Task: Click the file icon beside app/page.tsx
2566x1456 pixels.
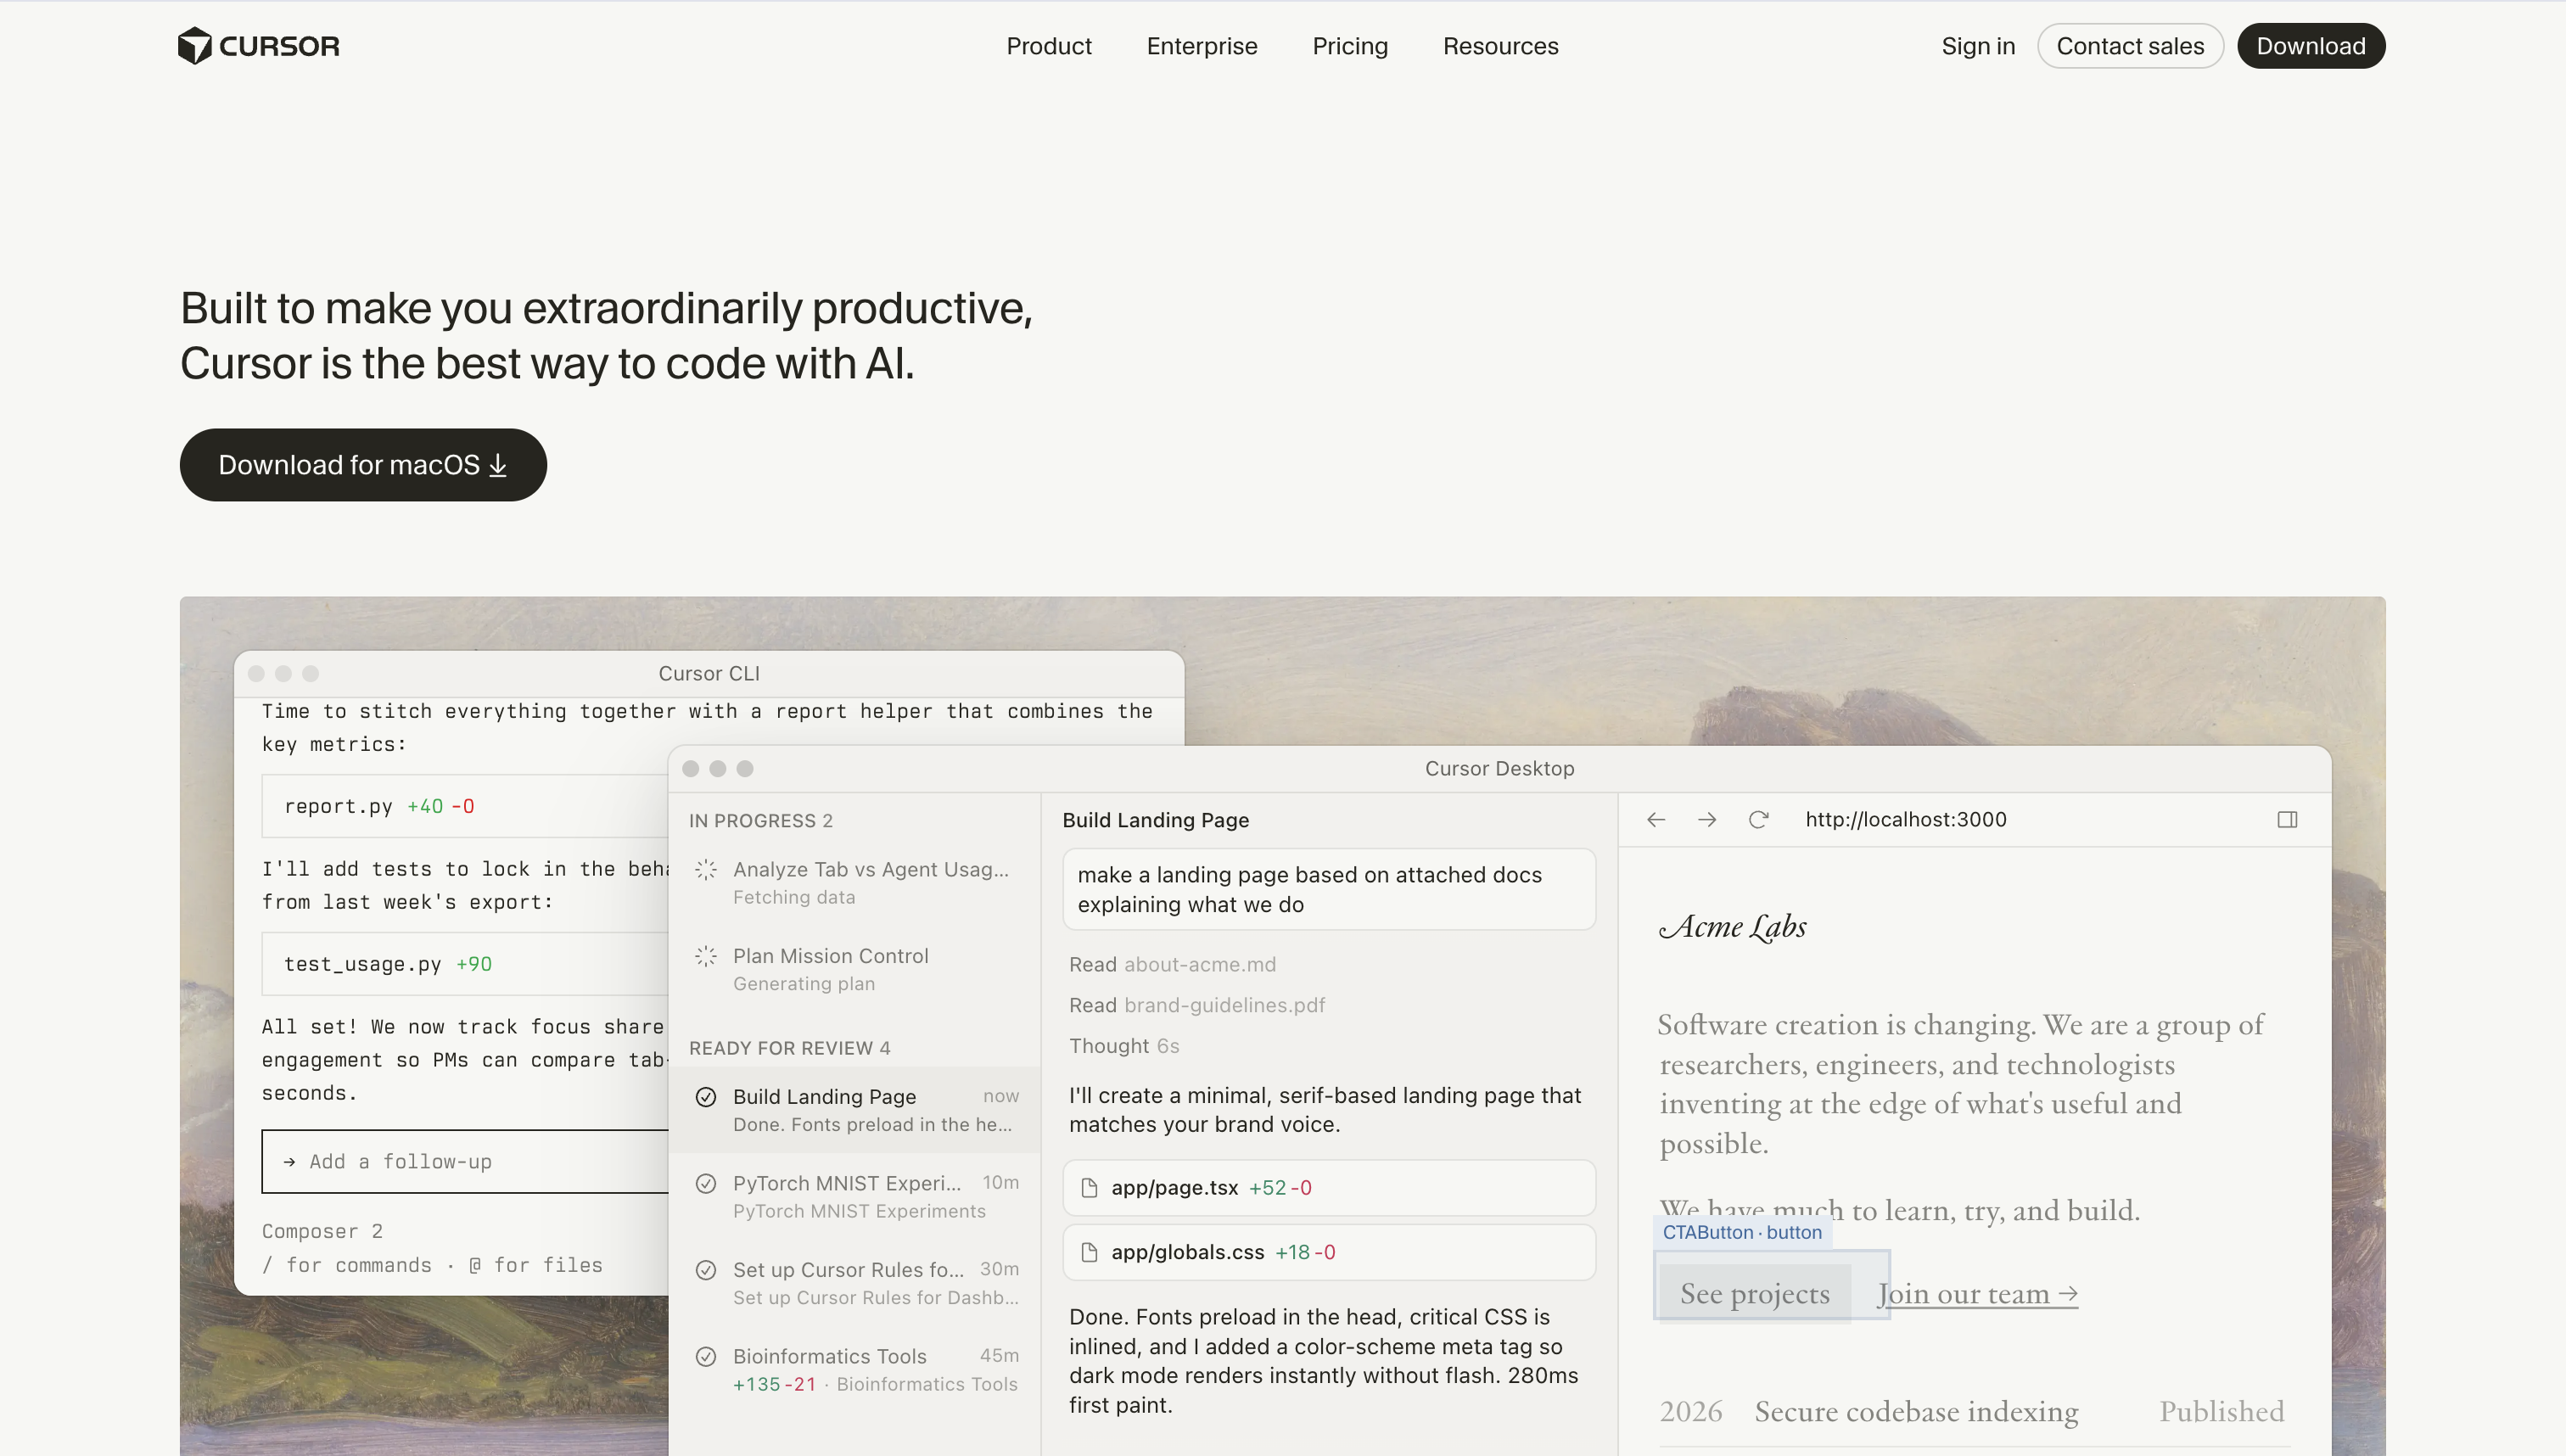Action: click(x=1090, y=1188)
